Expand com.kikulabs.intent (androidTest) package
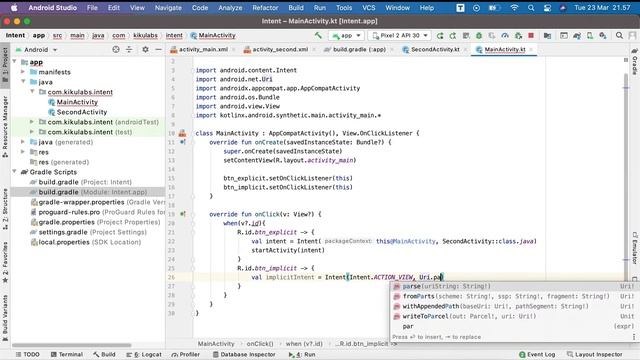This screenshot has height=360, width=640. (x=32, y=122)
